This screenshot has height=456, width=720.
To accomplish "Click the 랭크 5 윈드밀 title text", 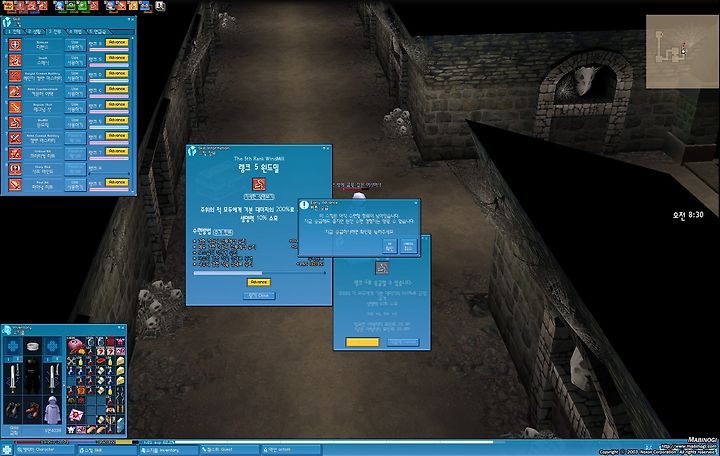I will click(x=259, y=169).
